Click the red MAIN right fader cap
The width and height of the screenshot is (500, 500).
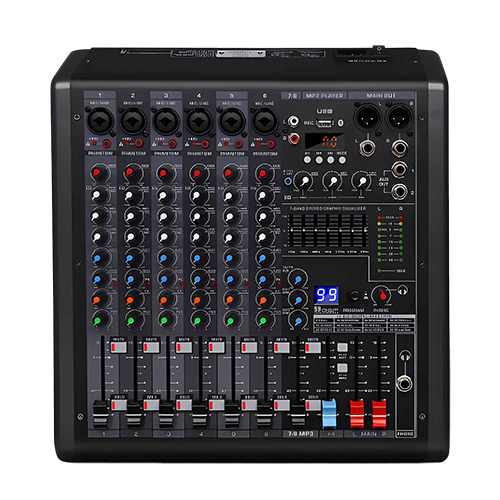point(379,414)
